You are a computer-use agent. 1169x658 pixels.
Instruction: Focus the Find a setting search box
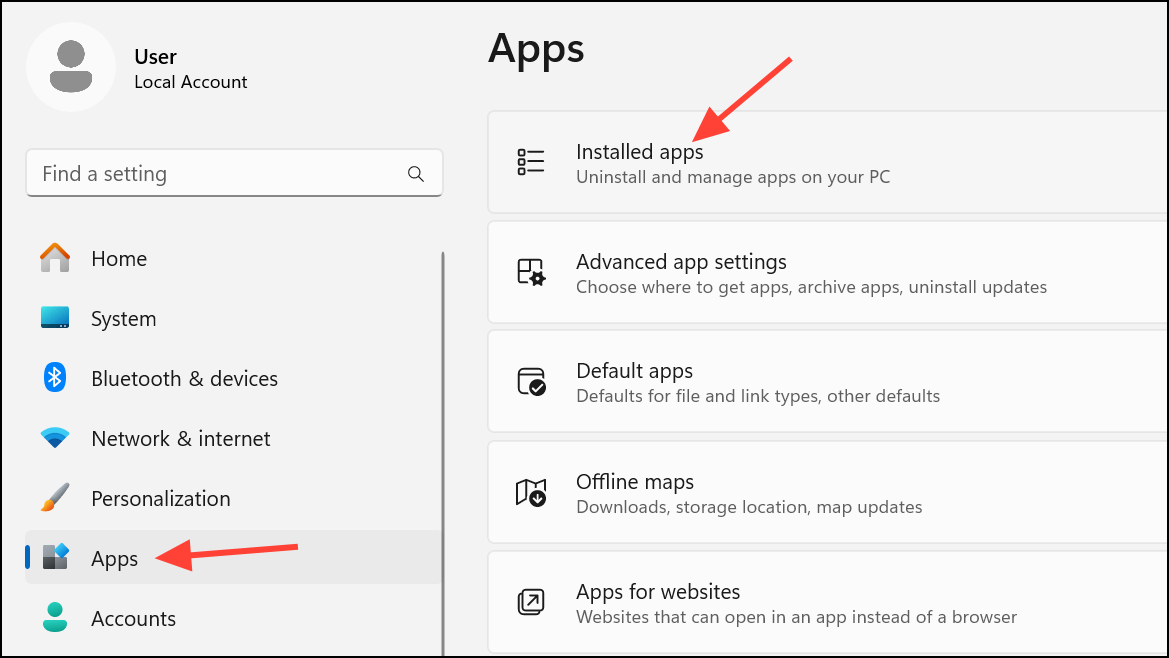[x=234, y=173]
